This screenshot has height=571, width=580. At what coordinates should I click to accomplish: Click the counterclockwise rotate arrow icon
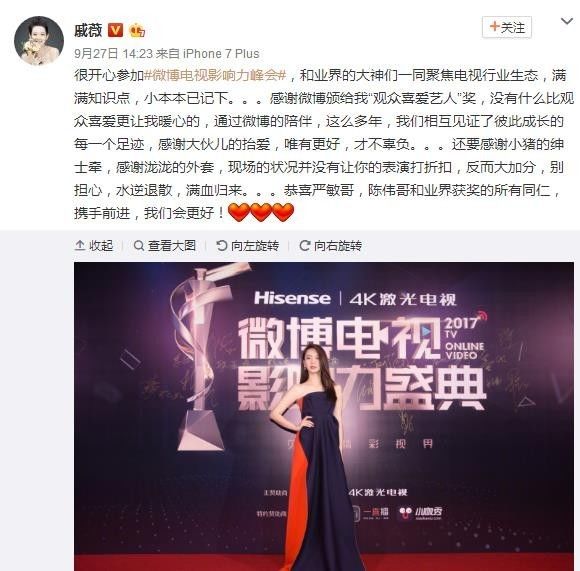coord(222,245)
